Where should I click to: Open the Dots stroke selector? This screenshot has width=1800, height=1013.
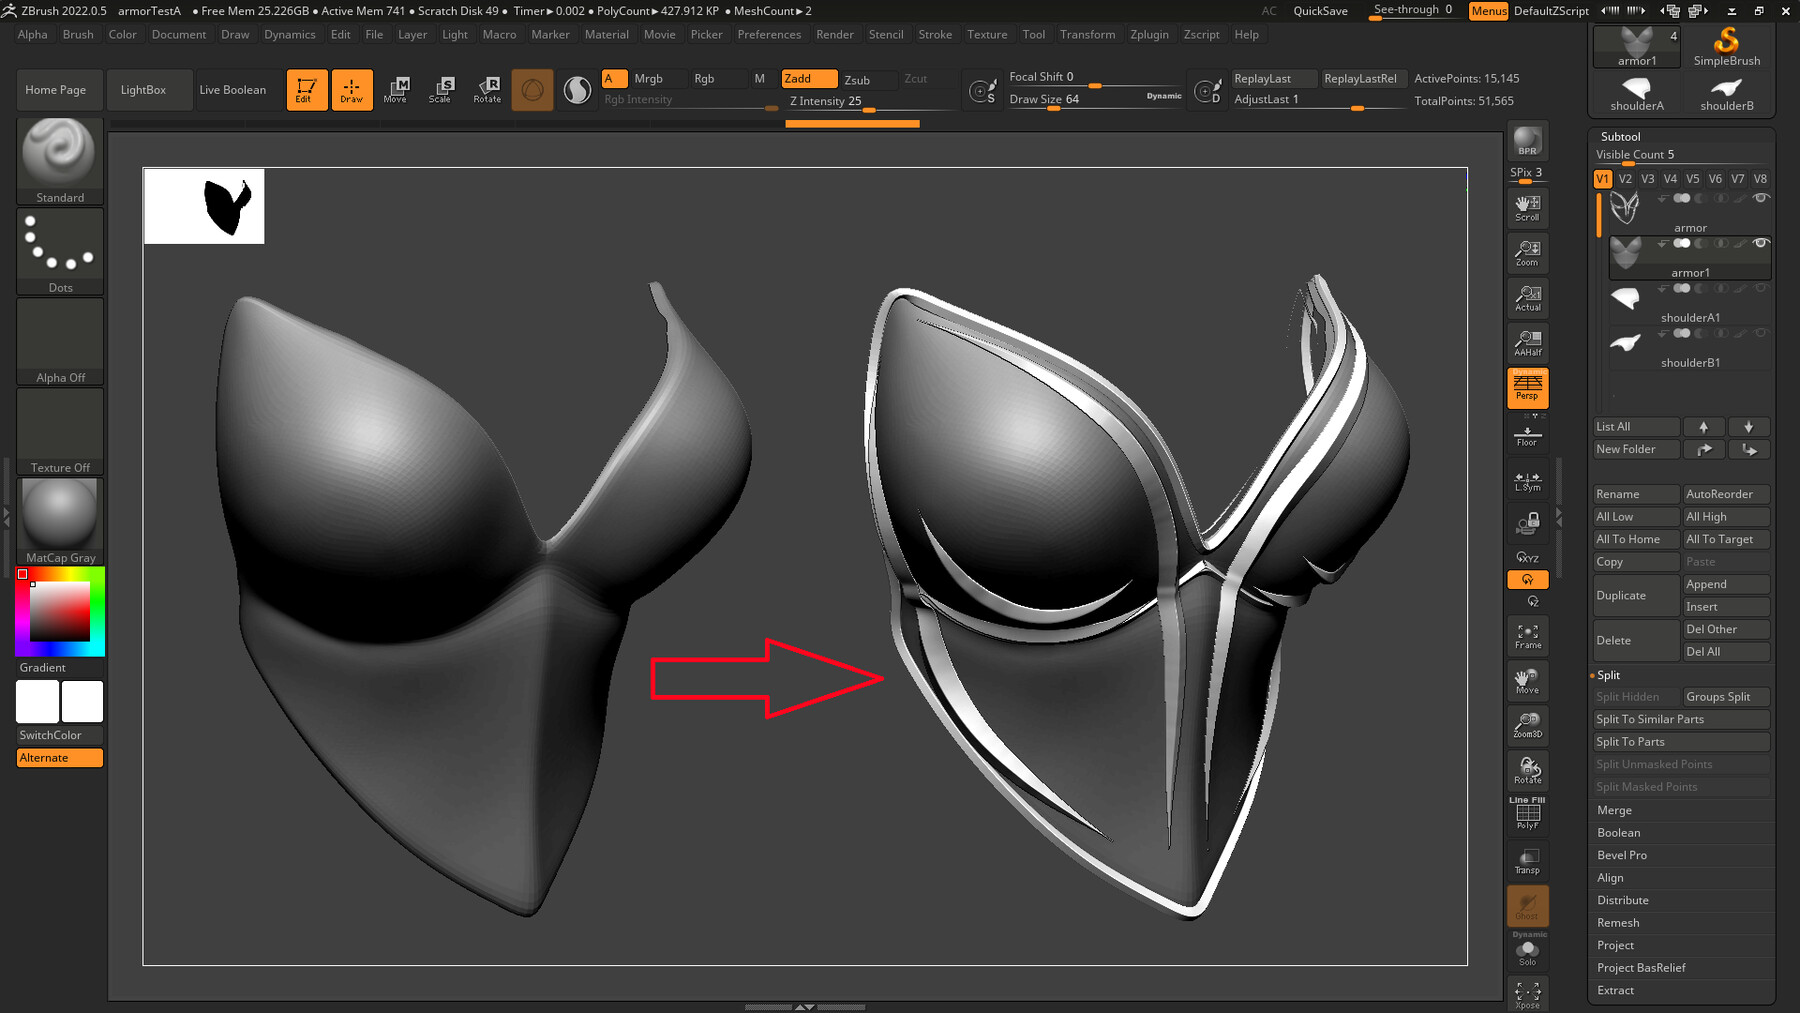point(60,251)
